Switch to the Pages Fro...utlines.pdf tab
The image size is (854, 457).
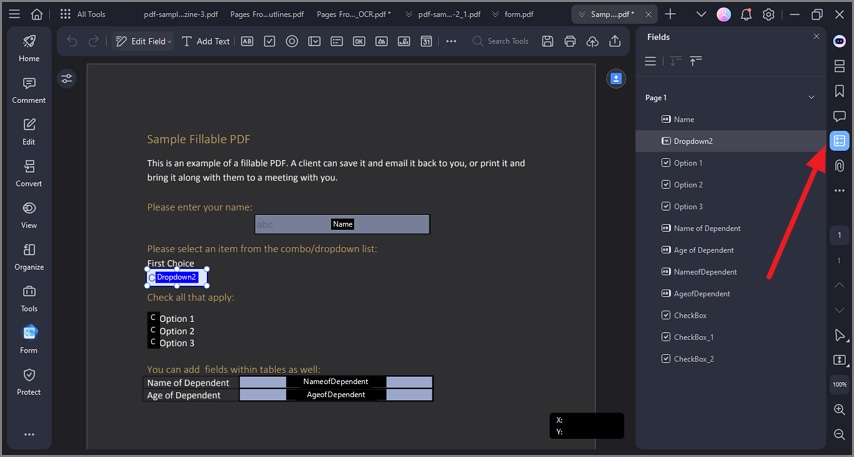267,15
